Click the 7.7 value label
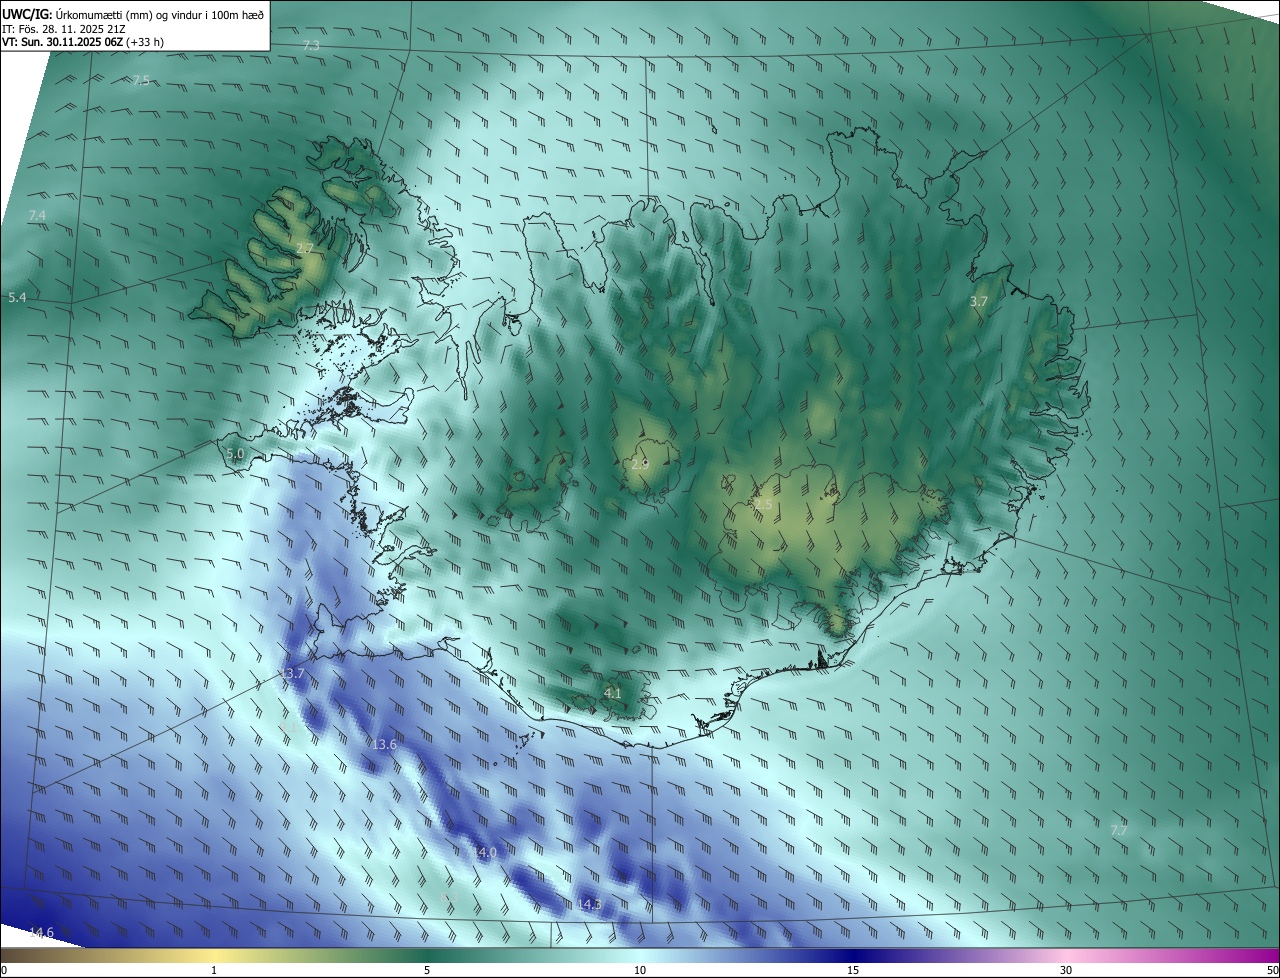The width and height of the screenshot is (1280, 978). (1119, 831)
